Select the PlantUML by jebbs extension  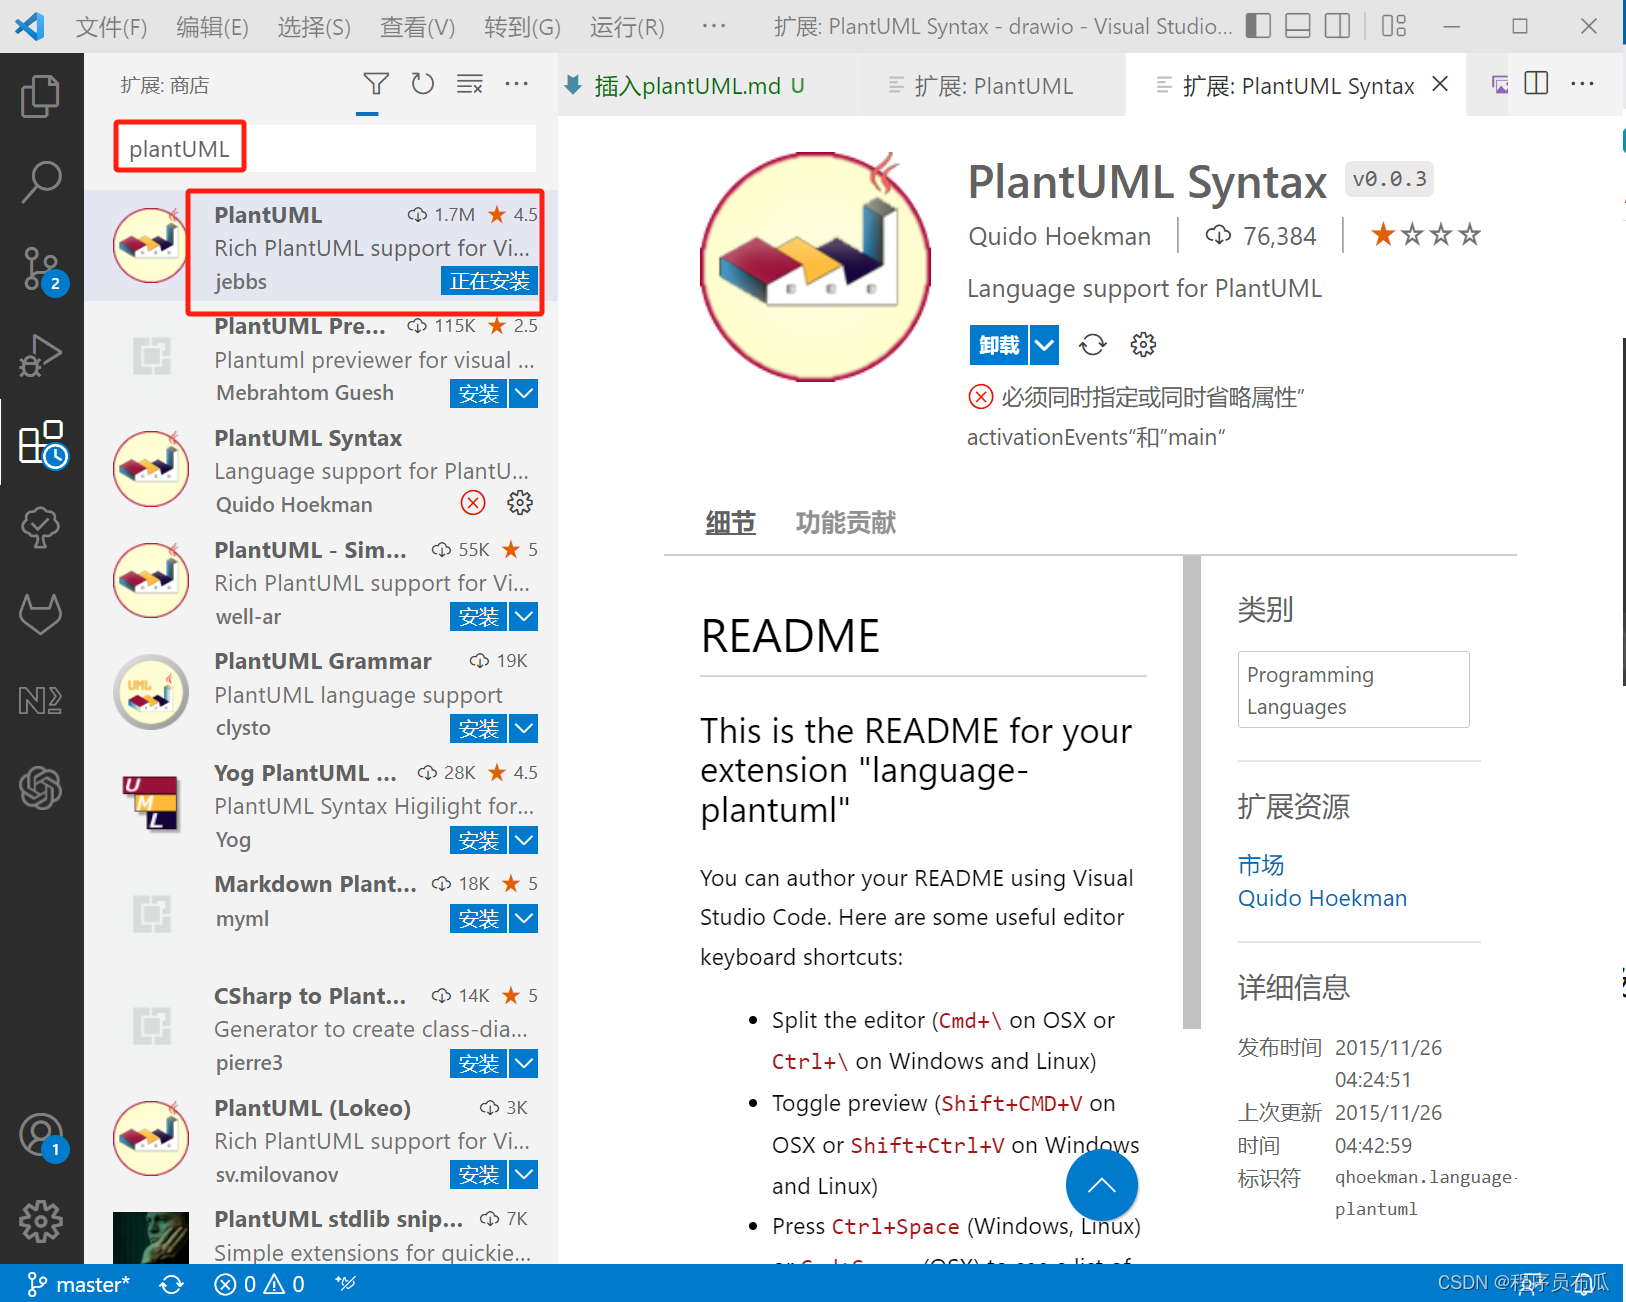point(321,246)
